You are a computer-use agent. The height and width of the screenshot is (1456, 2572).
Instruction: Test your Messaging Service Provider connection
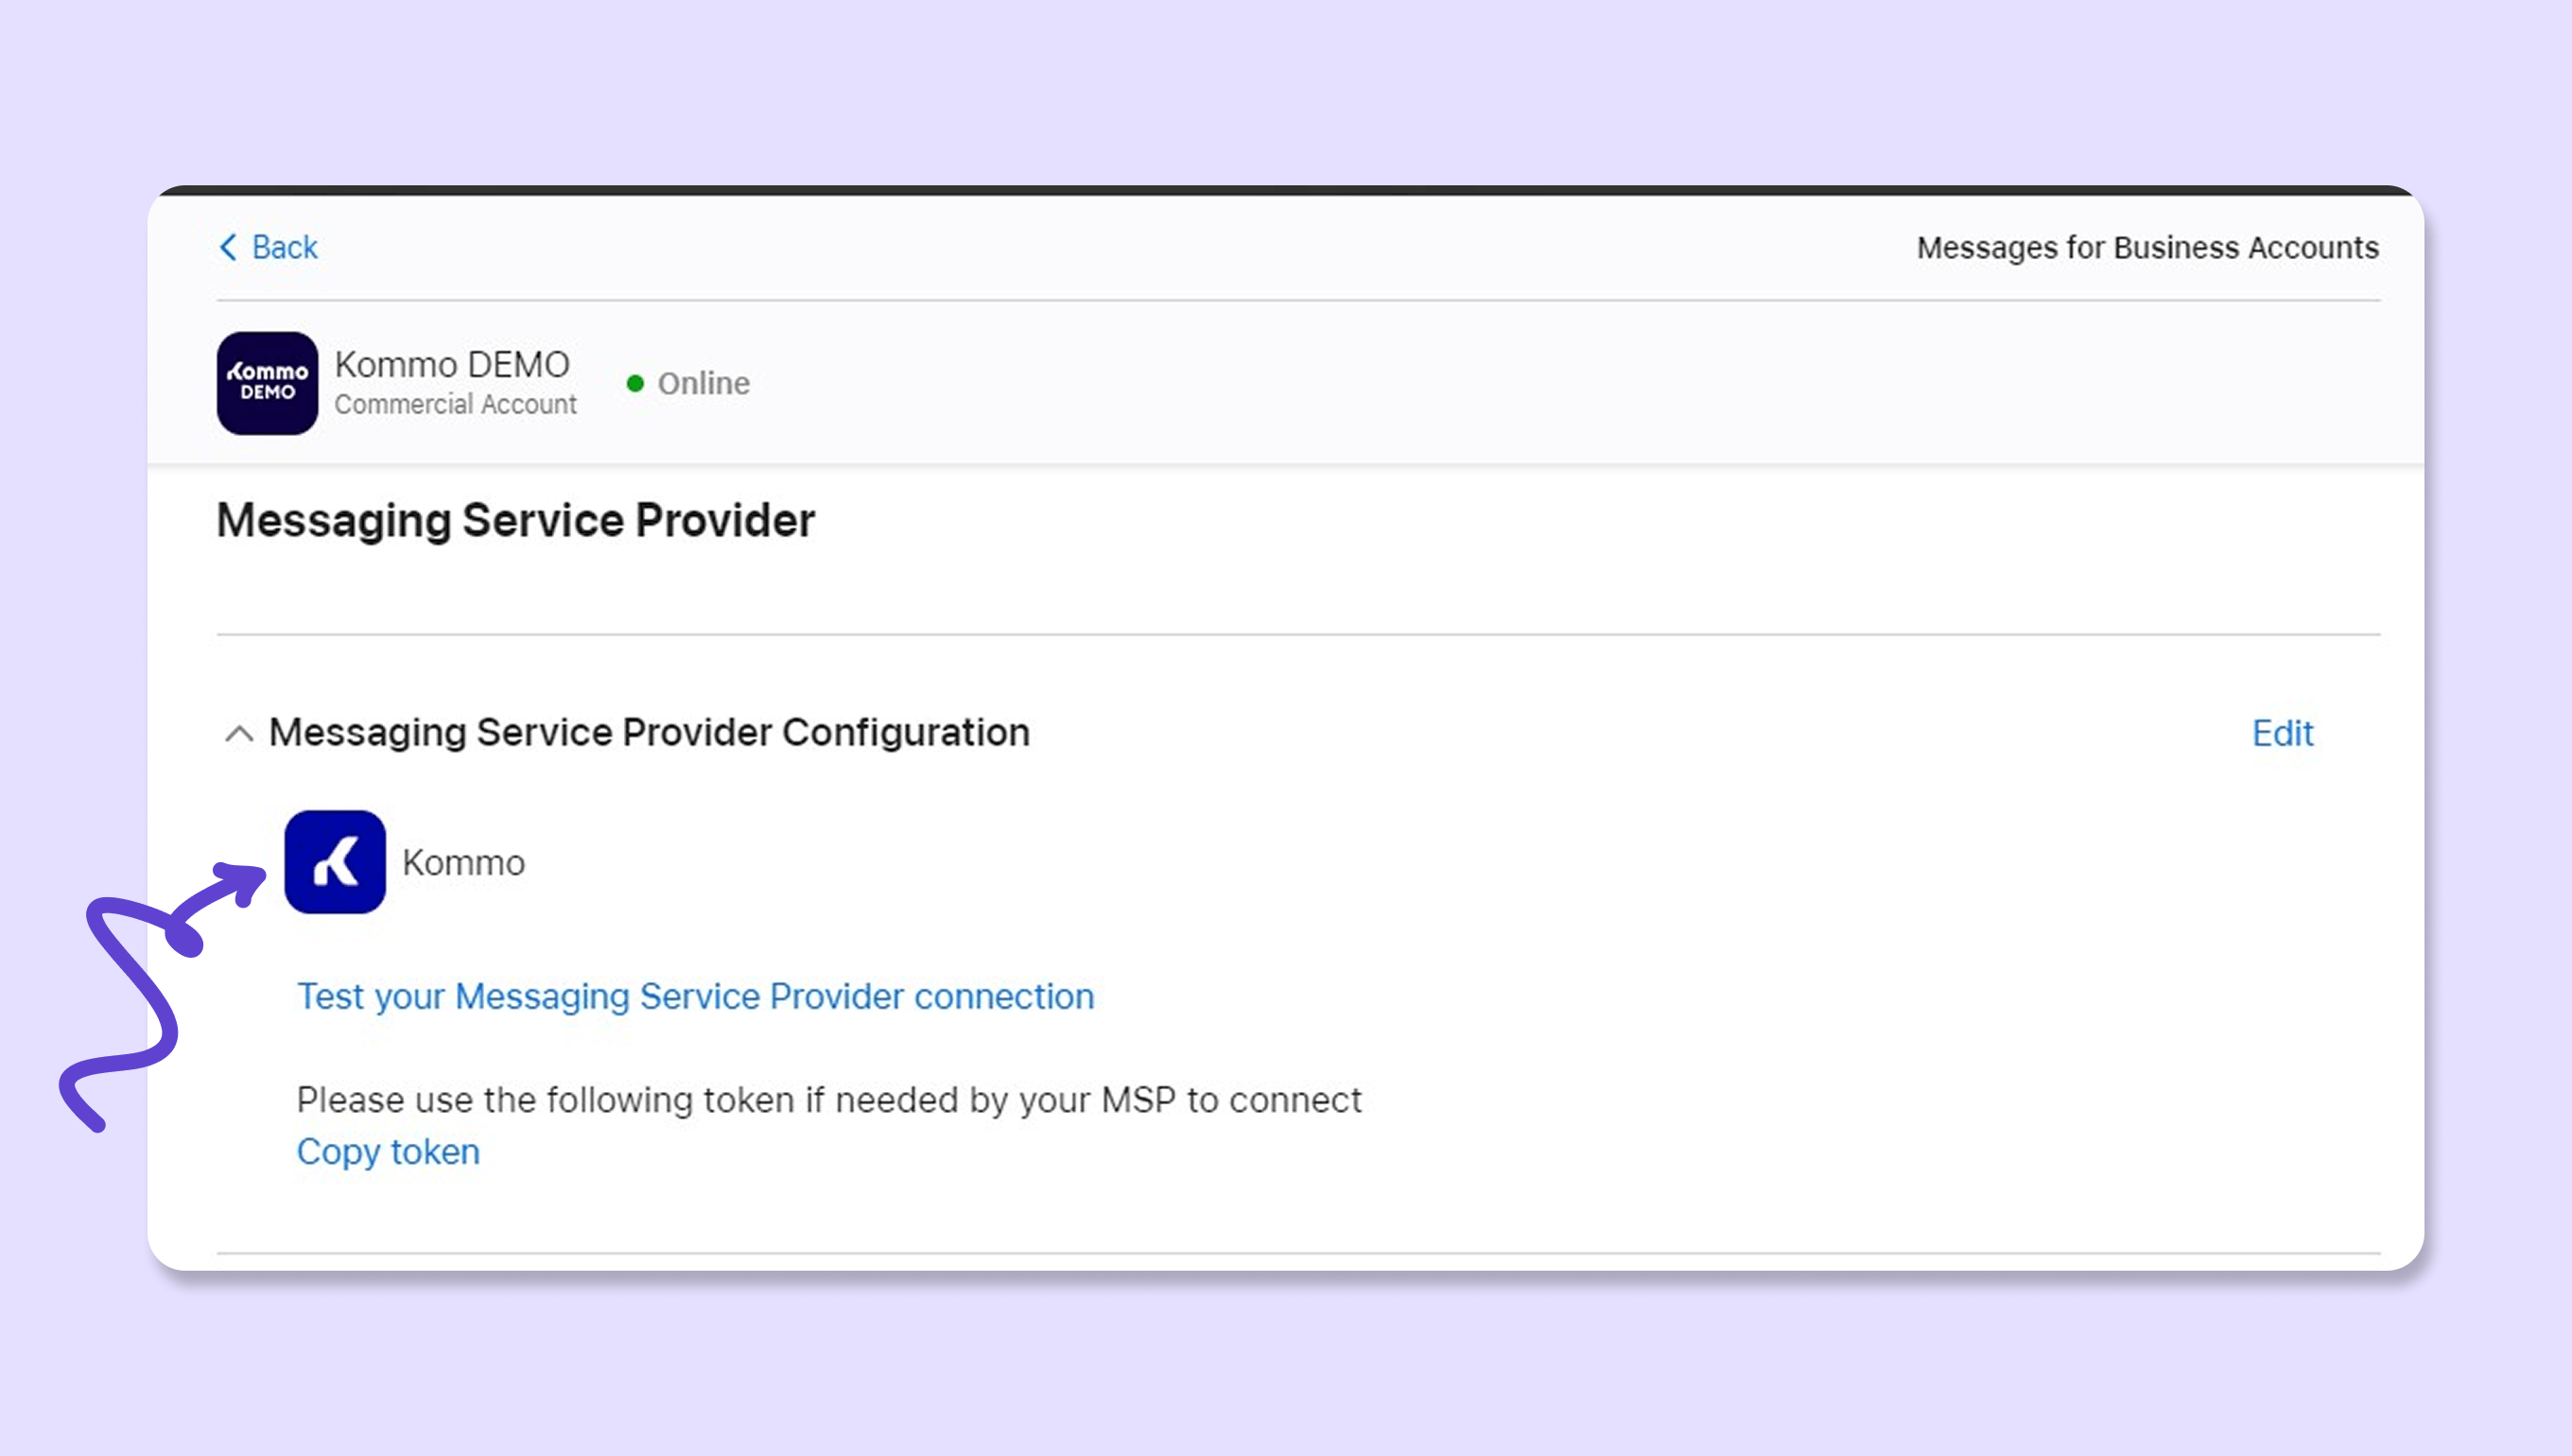tap(695, 997)
